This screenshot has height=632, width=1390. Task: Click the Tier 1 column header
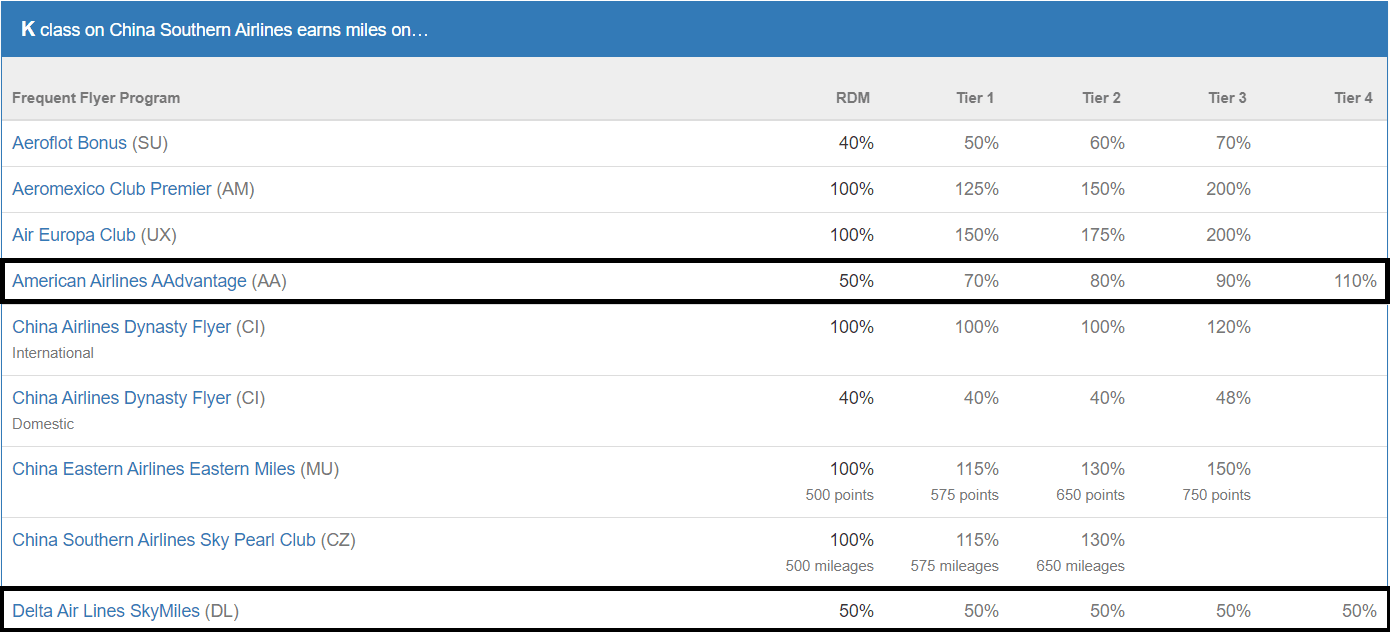975,98
